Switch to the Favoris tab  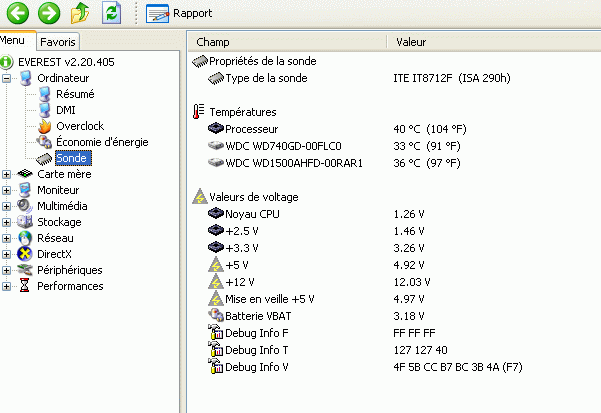click(x=58, y=42)
